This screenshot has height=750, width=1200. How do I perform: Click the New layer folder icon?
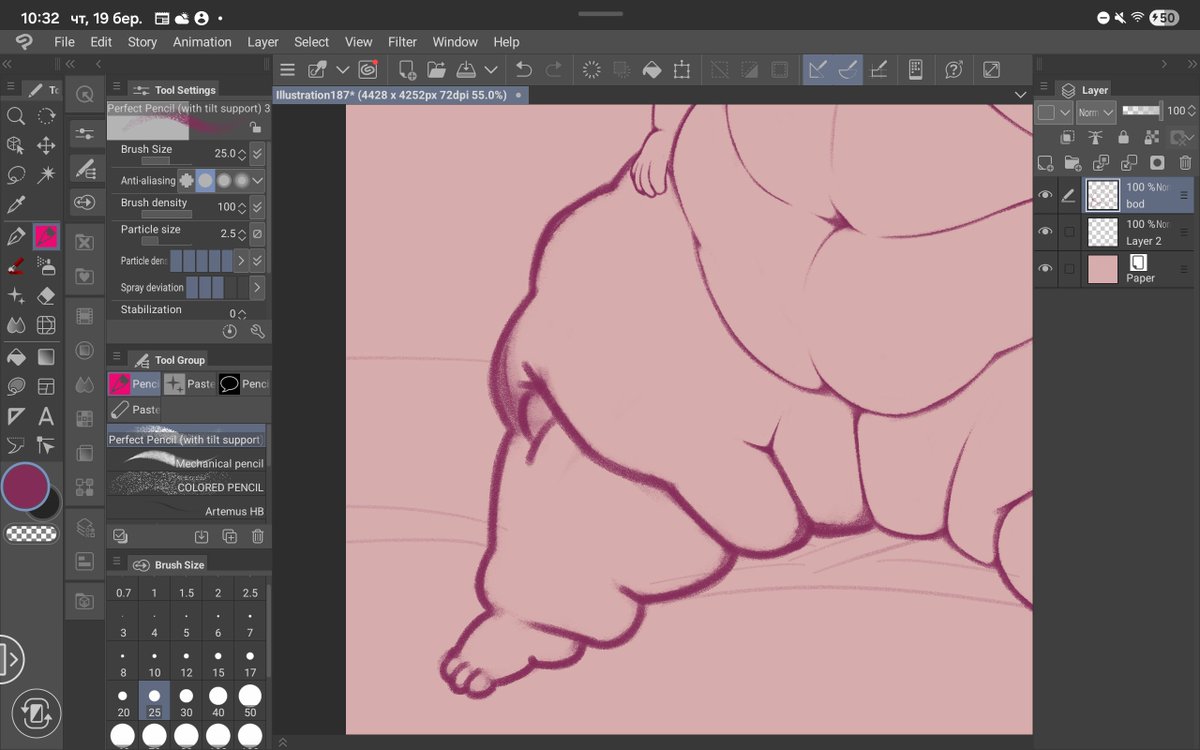pyautogui.click(x=1073, y=163)
